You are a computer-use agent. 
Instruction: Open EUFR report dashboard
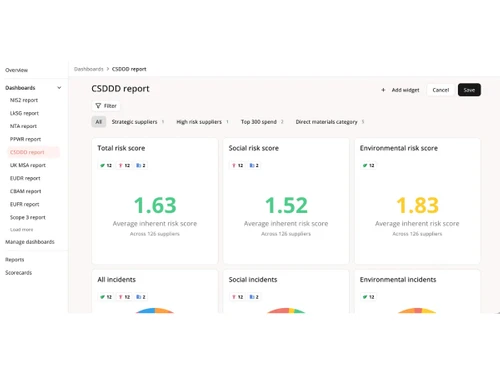(25, 204)
